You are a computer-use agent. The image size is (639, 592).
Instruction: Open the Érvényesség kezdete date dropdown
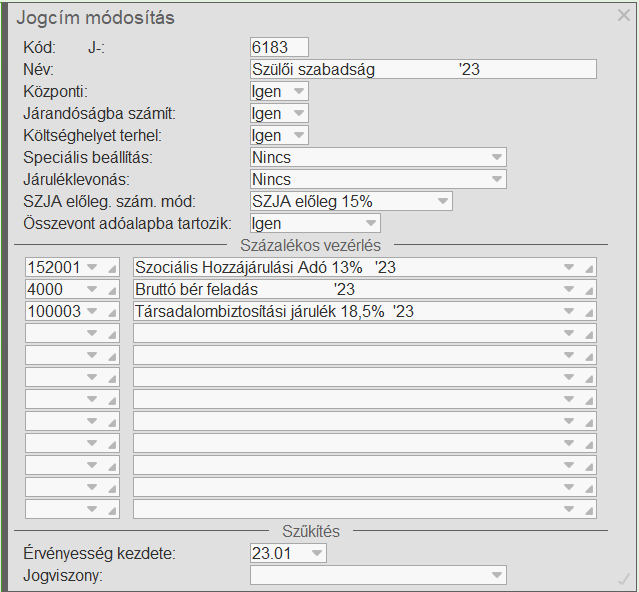point(317,553)
